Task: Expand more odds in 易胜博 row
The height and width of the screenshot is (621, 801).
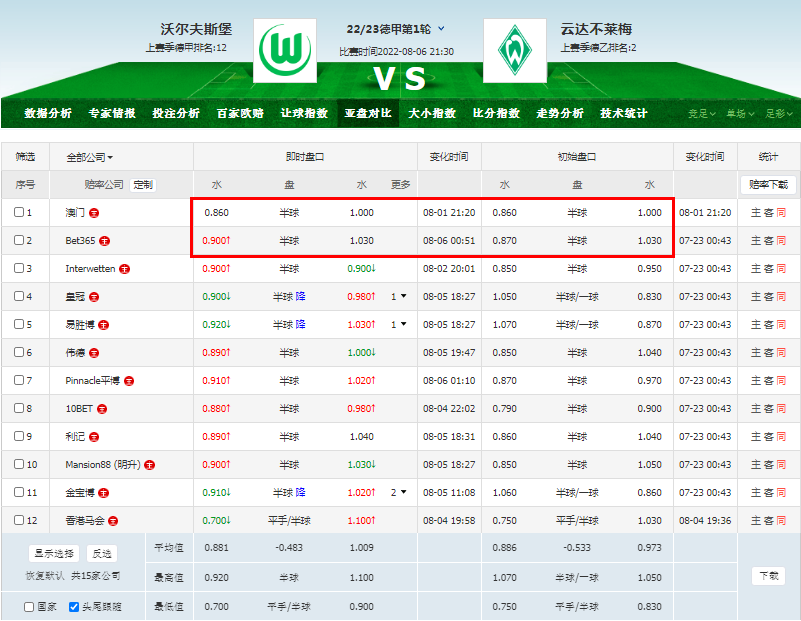Action: [399, 325]
